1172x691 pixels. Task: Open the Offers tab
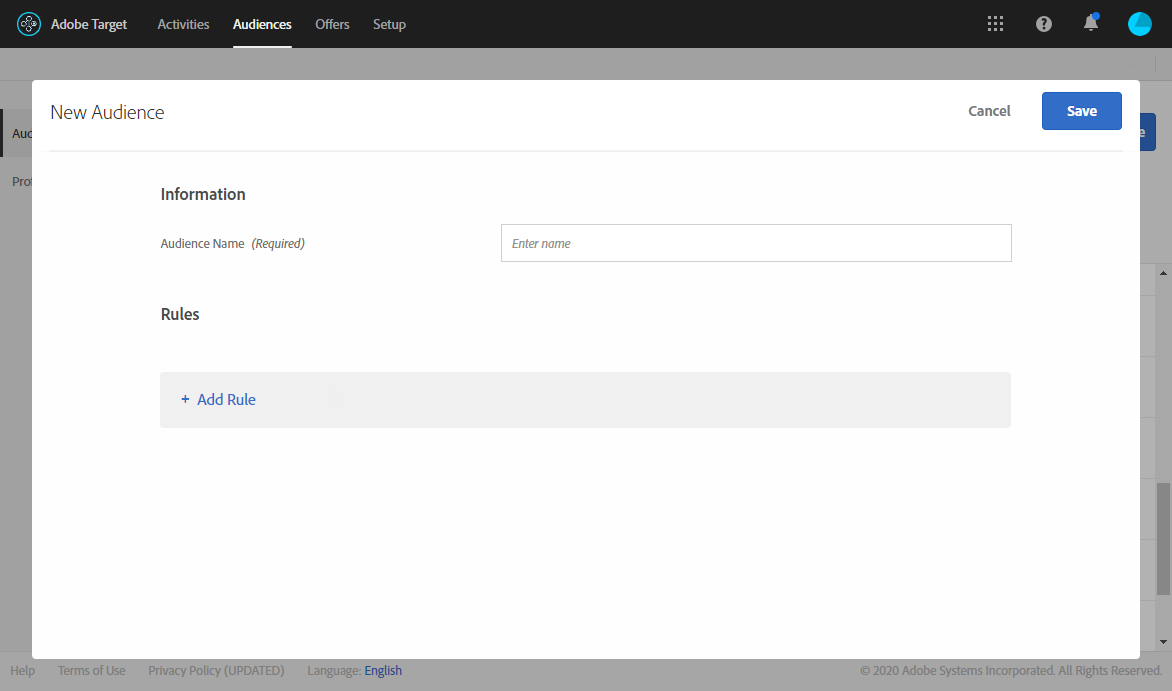[x=332, y=24]
